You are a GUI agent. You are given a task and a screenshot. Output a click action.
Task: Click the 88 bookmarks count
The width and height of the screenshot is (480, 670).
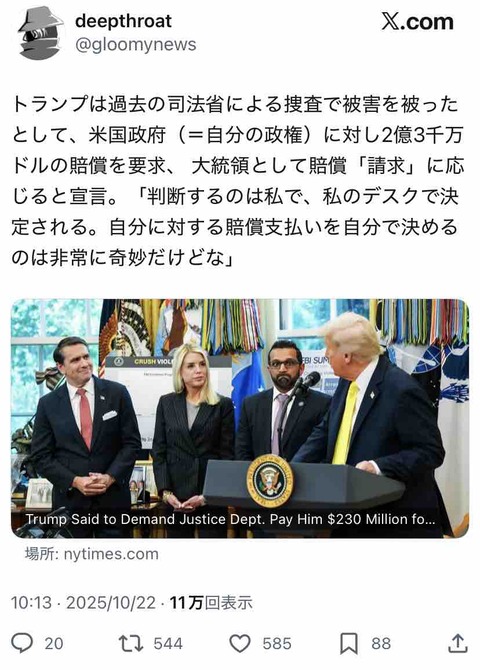pos(381,644)
